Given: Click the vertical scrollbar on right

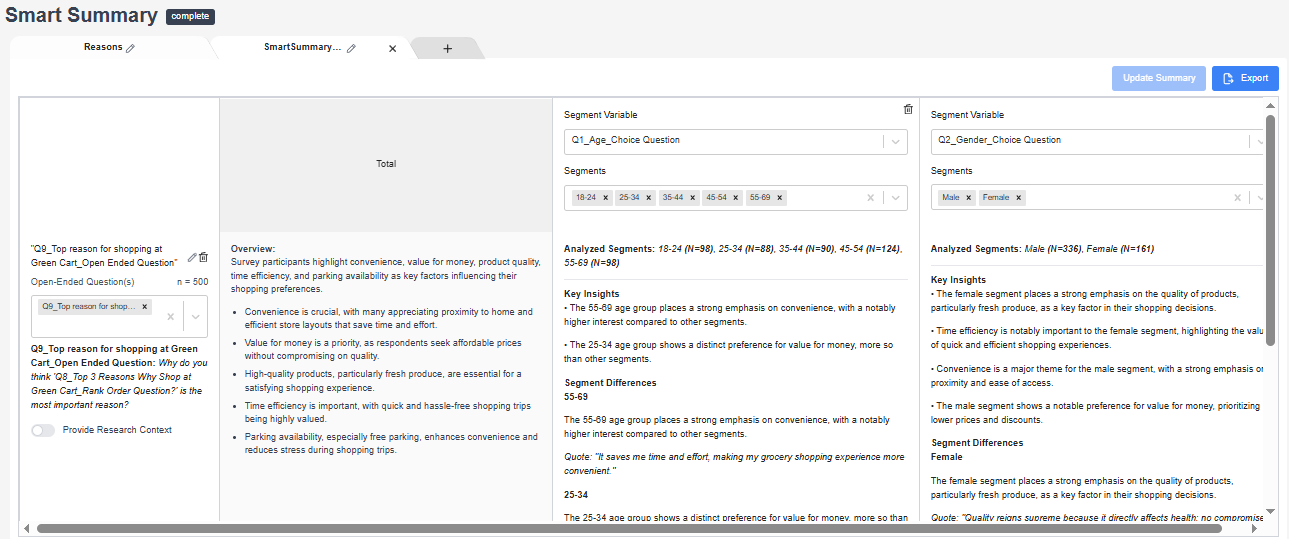Looking at the screenshot, I should 1271,230.
